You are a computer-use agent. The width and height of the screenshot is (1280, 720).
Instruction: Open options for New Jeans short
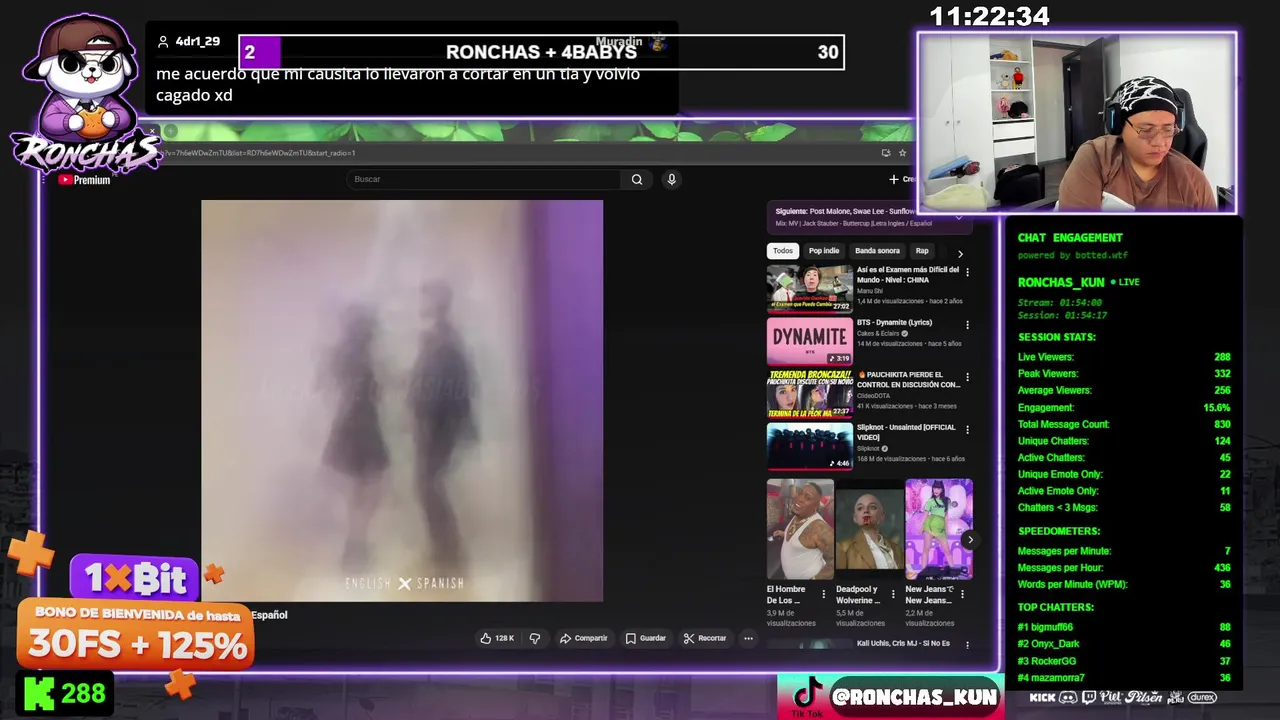click(963, 594)
